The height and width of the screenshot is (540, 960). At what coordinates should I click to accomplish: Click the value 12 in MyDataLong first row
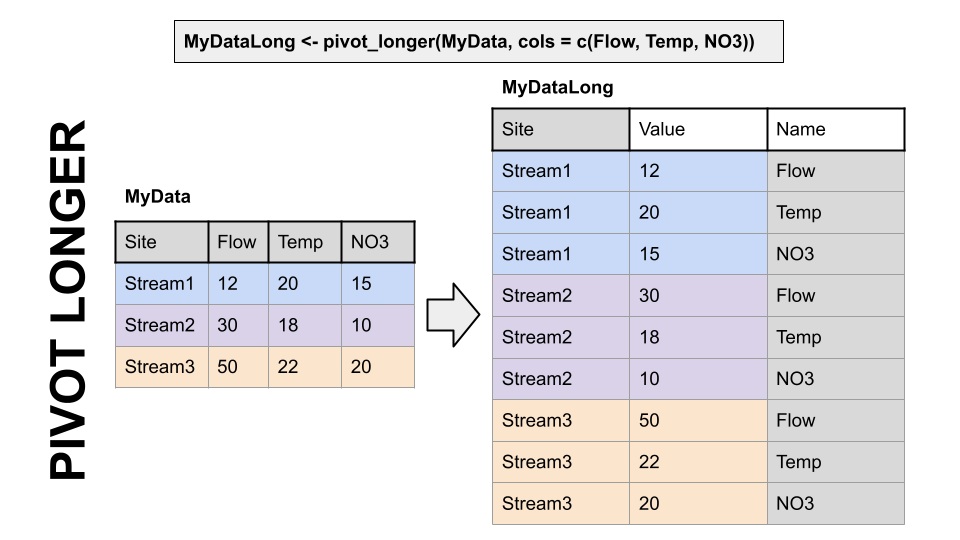[x=650, y=171]
